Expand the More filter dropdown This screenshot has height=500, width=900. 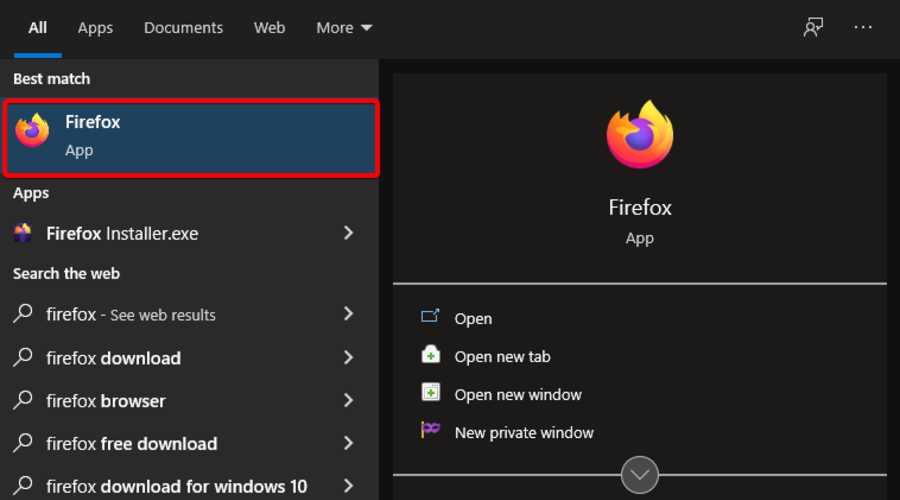point(344,28)
